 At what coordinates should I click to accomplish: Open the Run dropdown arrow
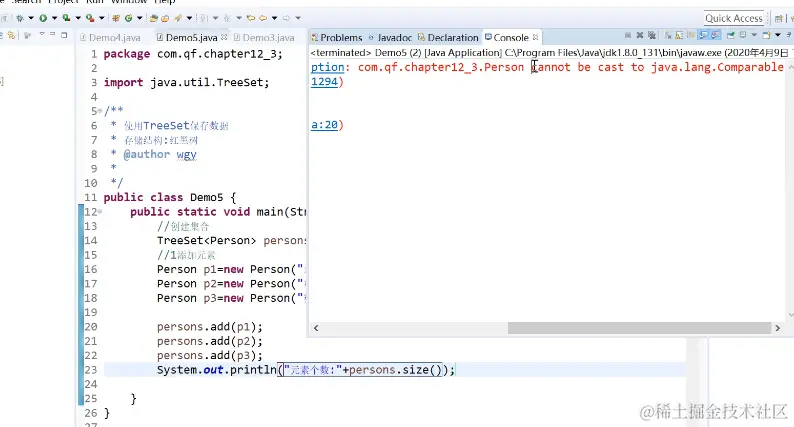54,18
